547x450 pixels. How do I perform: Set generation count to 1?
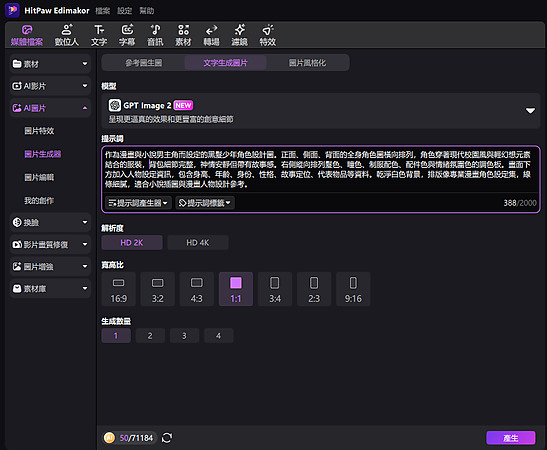[116, 336]
